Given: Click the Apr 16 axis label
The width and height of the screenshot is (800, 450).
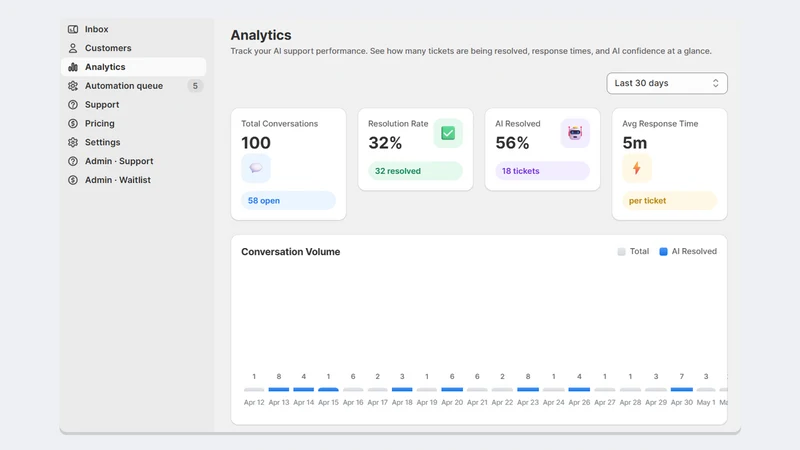Looking at the screenshot, I should pyautogui.click(x=353, y=403).
